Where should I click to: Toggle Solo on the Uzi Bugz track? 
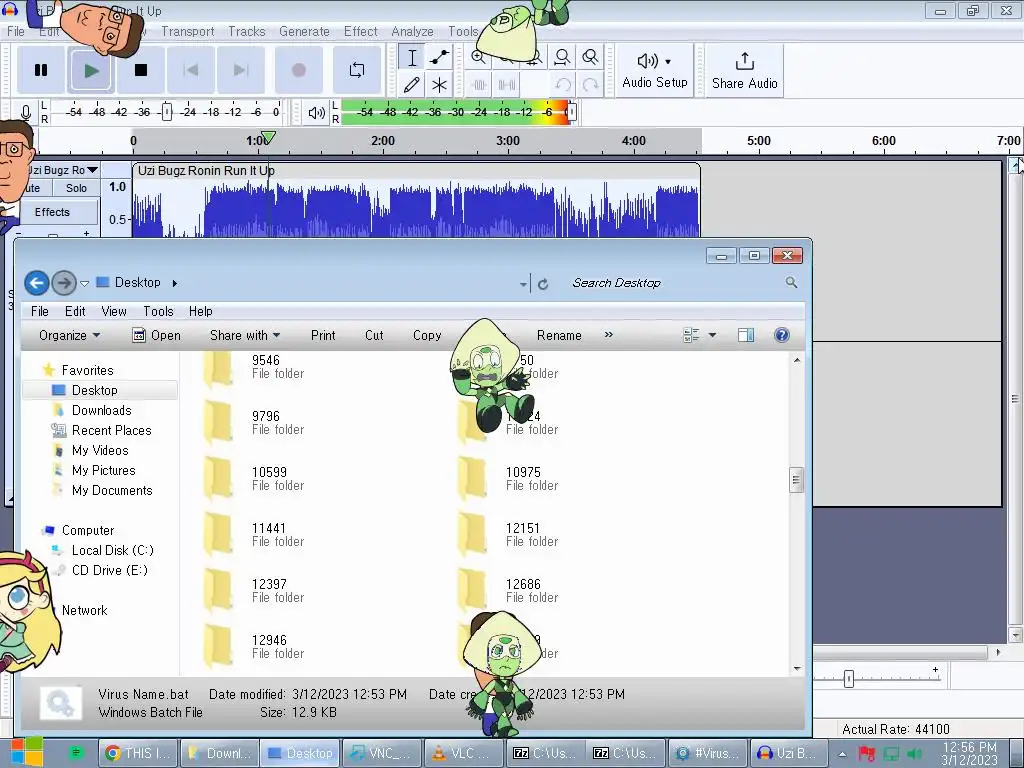pyautogui.click(x=76, y=188)
